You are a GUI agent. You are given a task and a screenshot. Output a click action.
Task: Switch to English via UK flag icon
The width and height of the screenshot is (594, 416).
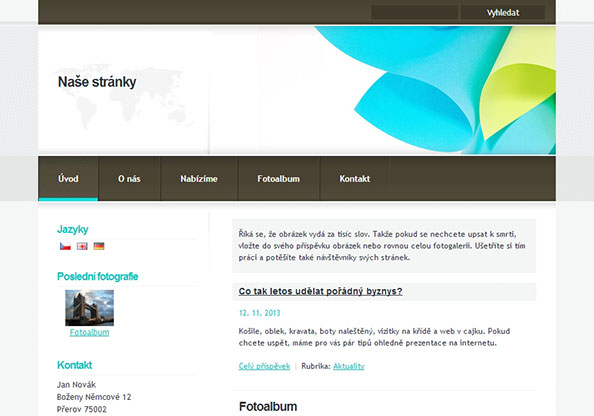click(82, 246)
